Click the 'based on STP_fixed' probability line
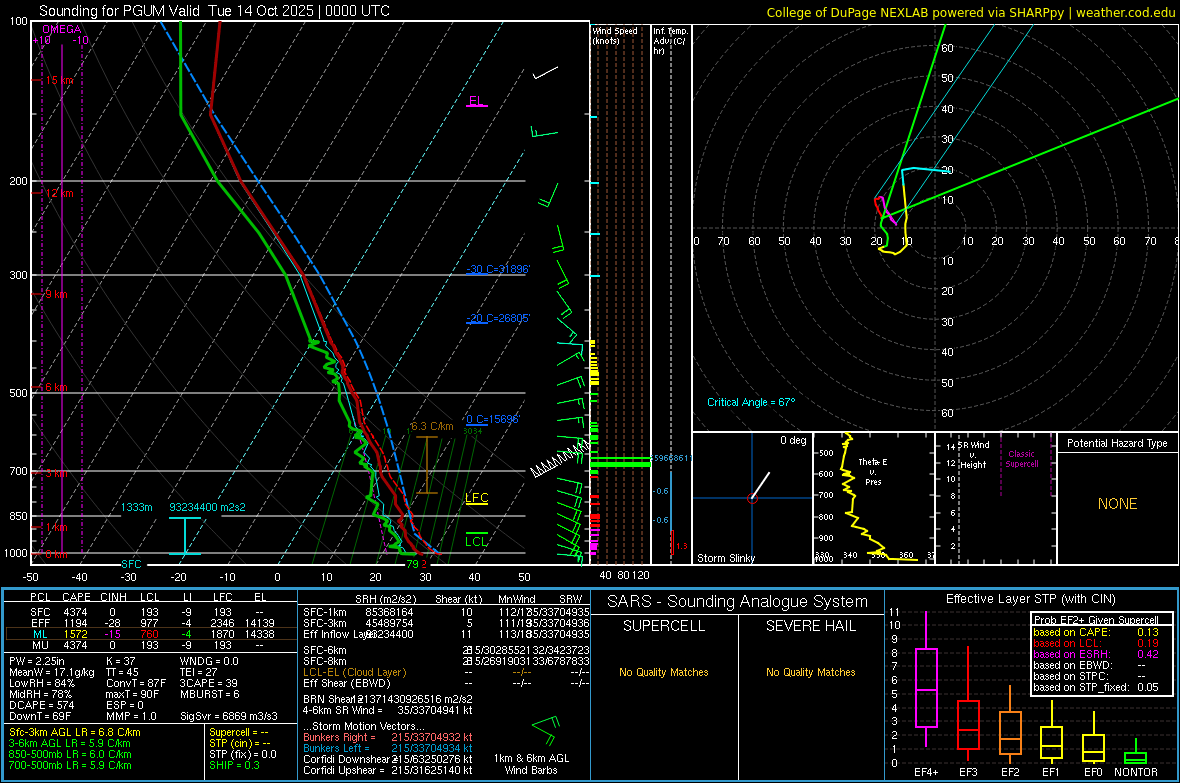Screen dimensions: 1180x783 coord(1095,687)
